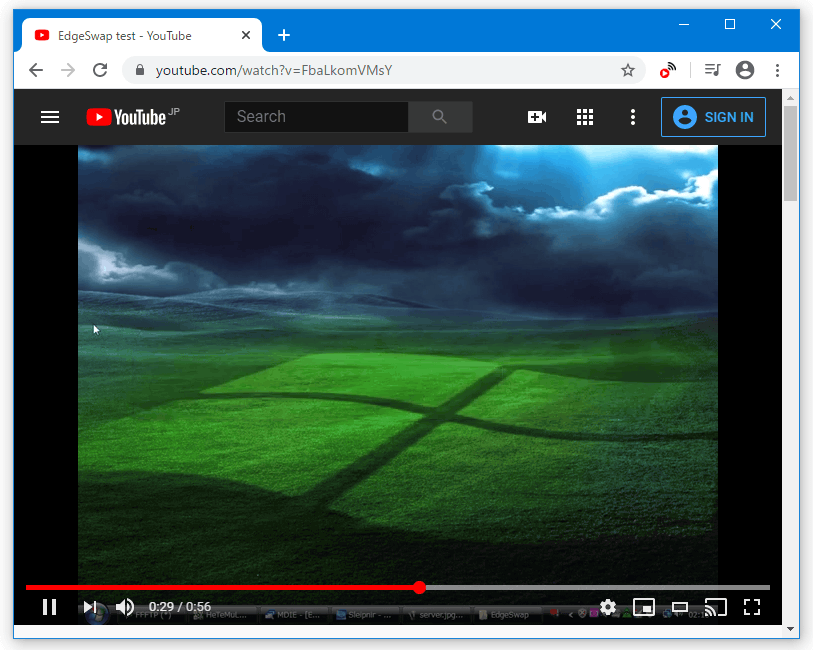Screen dimensions: 813x650
Task: Open YouTube hamburger guide menu
Action: (50, 117)
